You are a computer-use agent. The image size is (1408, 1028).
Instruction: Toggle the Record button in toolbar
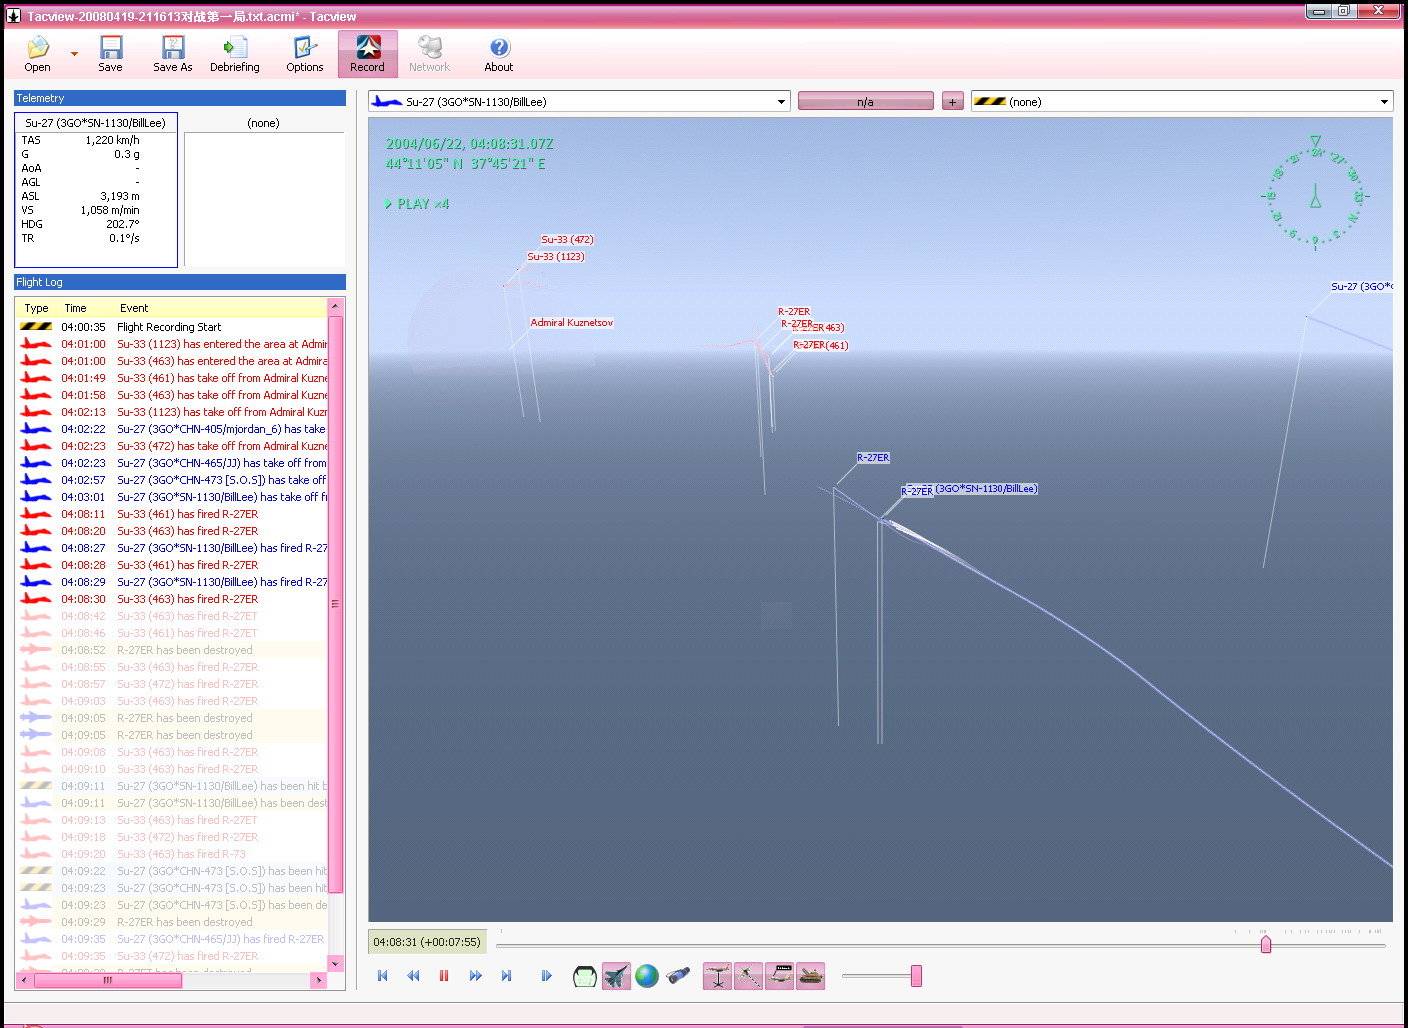point(367,54)
